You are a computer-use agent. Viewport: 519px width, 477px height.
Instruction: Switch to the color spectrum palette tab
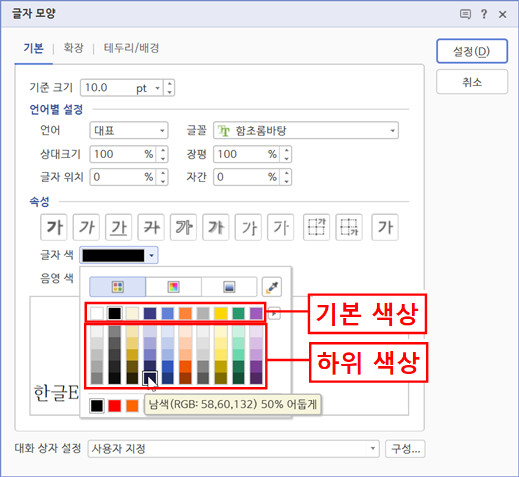pyautogui.click(x=173, y=287)
